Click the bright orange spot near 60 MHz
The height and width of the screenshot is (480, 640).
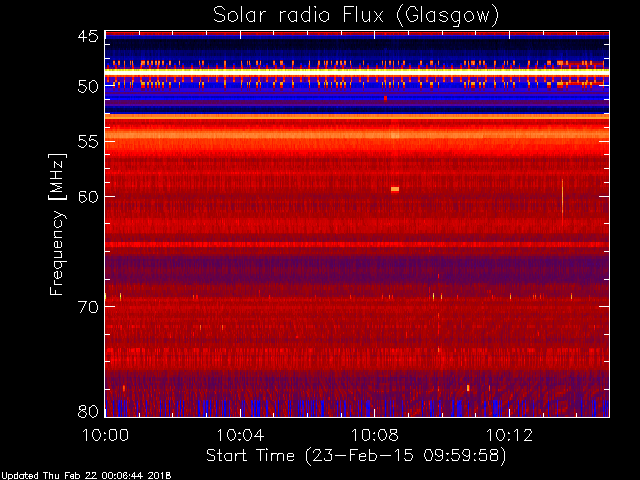[395, 189]
